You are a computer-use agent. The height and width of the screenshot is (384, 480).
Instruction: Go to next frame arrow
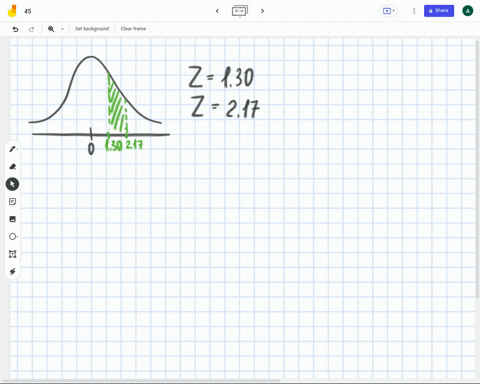262,11
